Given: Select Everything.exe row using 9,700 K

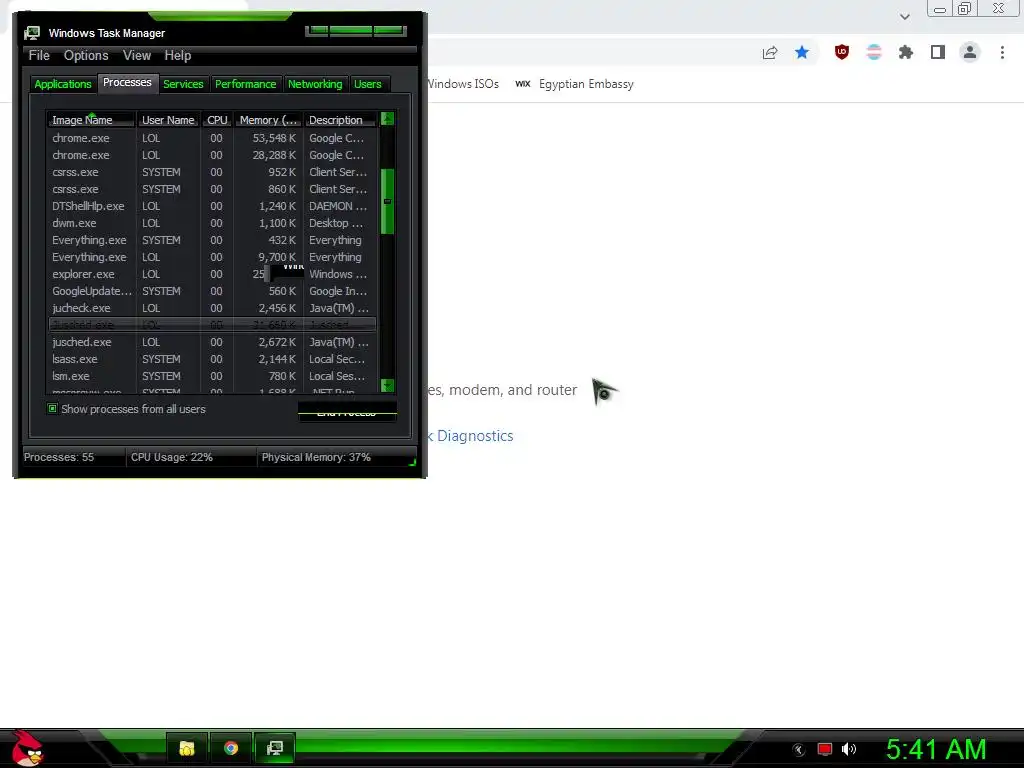Looking at the screenshot, I should point(212,257).
